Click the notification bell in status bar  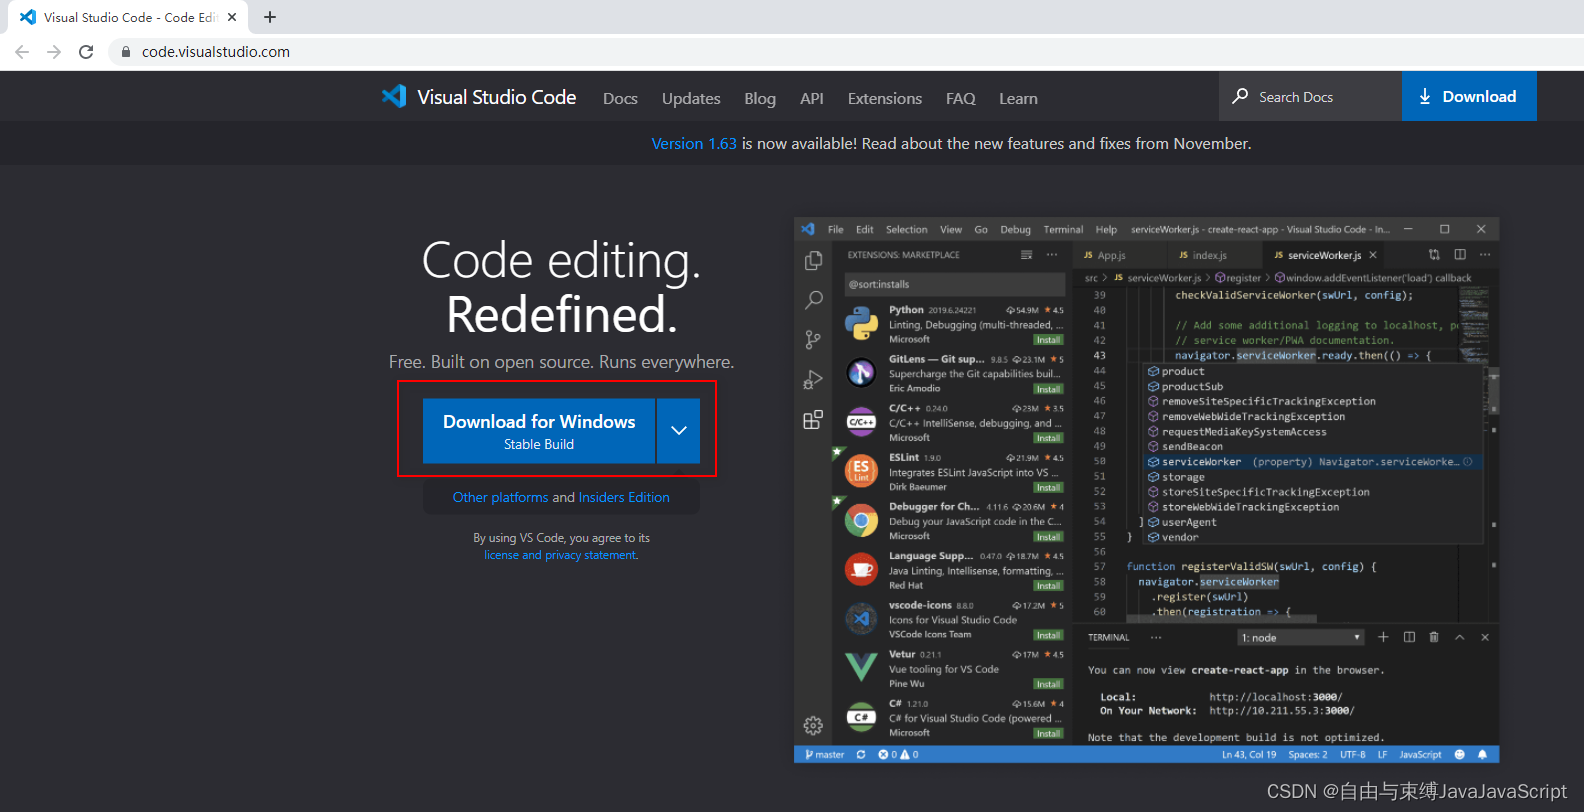click(1482, 755)
